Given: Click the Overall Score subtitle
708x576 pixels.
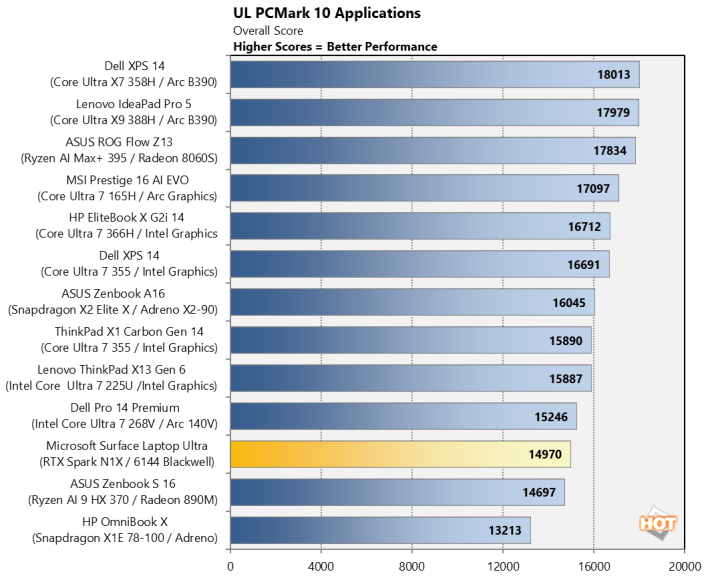Looking at the screenshot, I should pyautogui.click(x=268, y=31).
